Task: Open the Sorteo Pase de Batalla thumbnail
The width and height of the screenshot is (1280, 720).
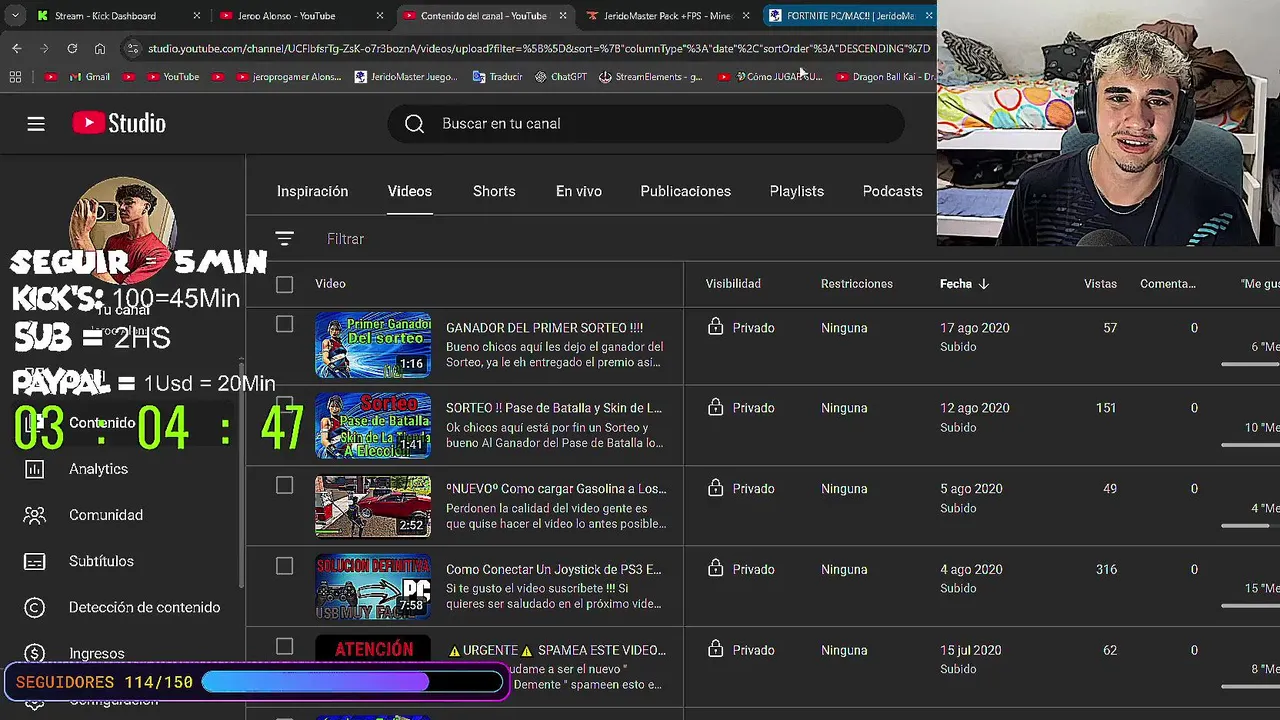Action: click(373, 425)
